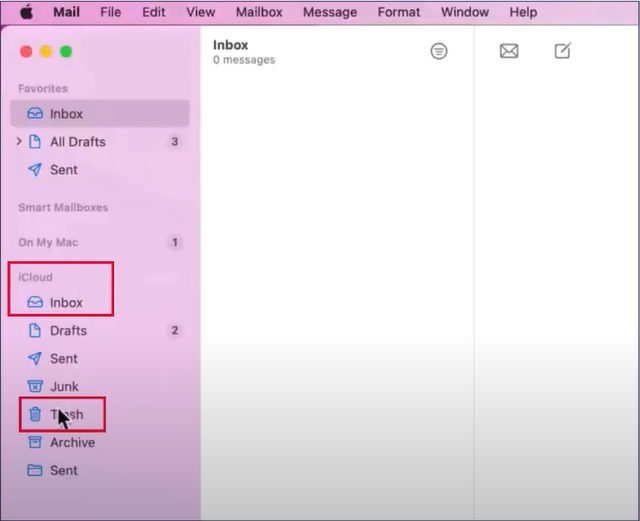Image resolution: width=640 pixels, height=521 pixels.
Task: Click the iCloud section header
Action: [x=36, y=277]
